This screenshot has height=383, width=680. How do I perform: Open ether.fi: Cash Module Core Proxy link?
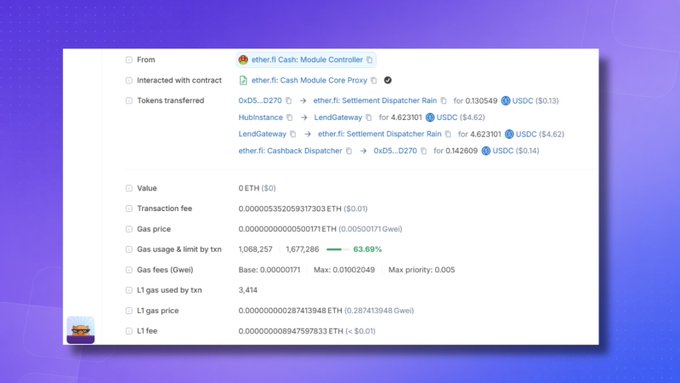[x=309, y=80]
